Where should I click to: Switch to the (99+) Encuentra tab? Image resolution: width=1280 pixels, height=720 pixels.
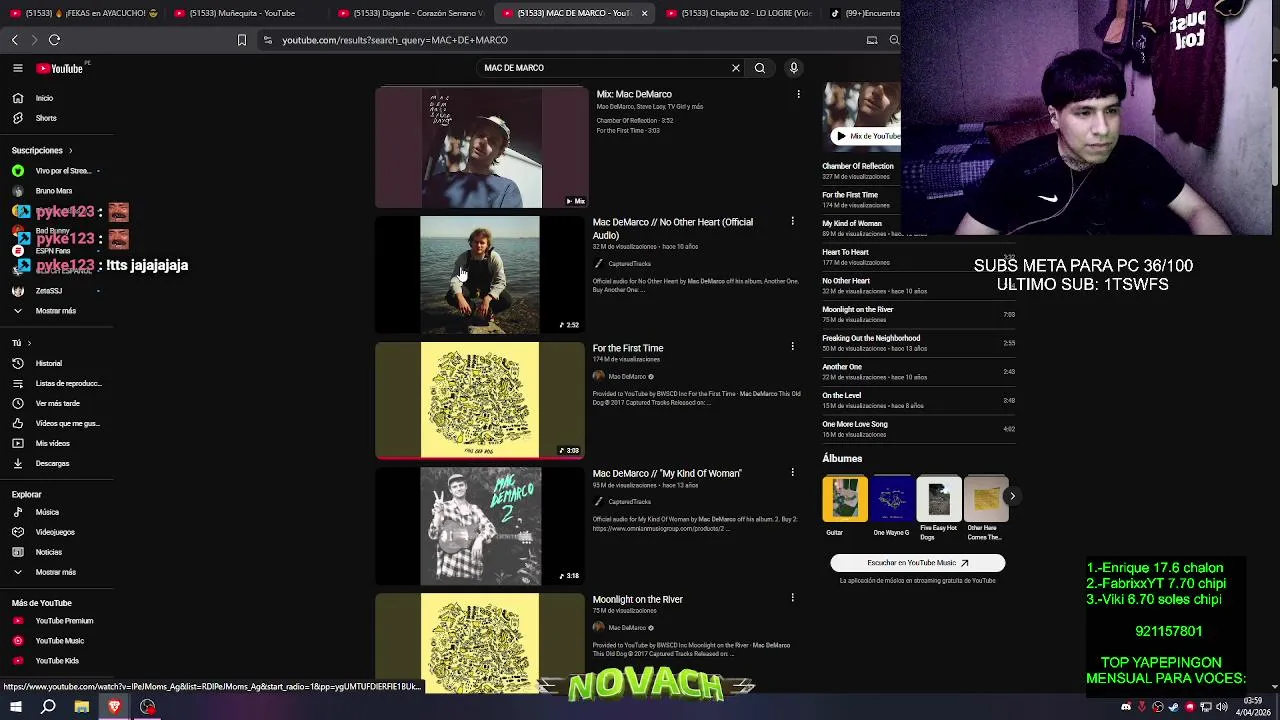pos(862,13)
